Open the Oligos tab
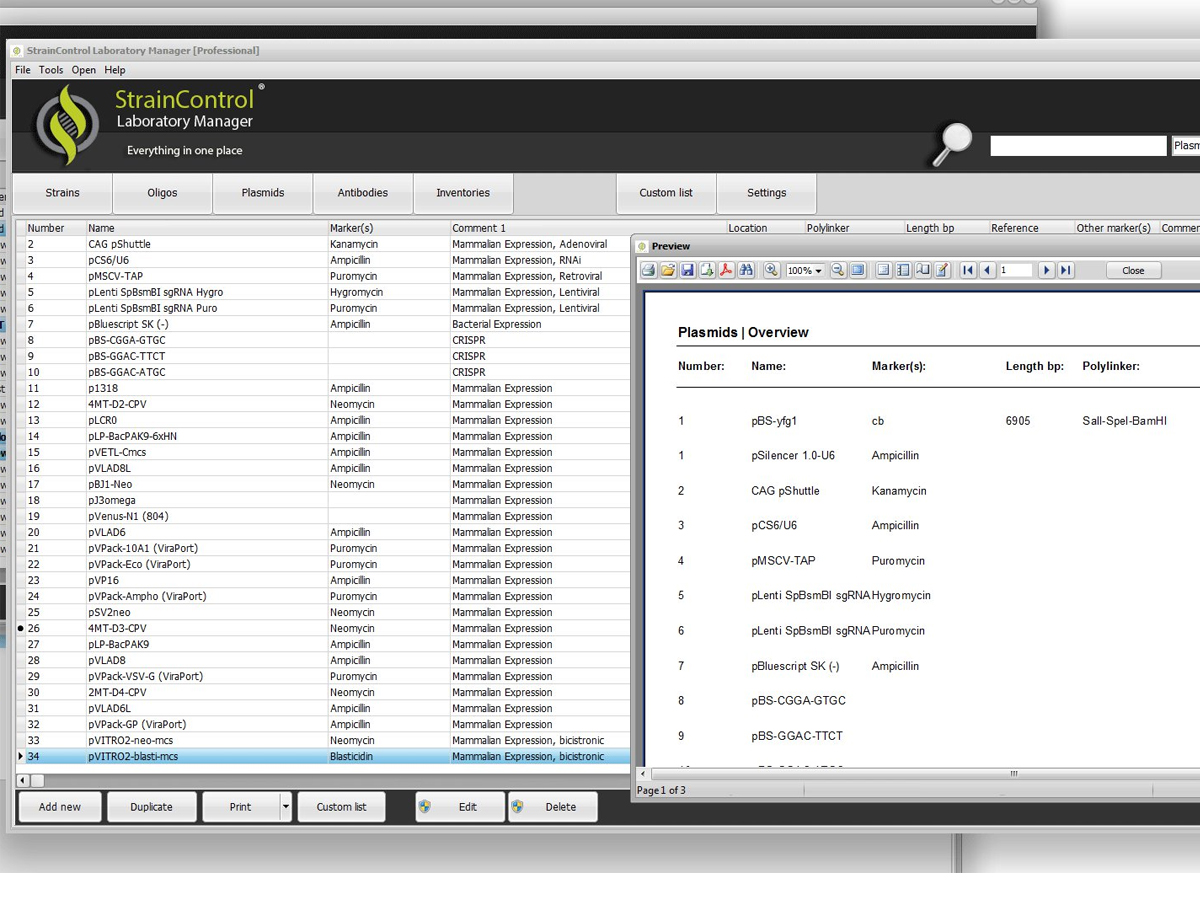The width and height of the screenshot is (1200, 900). coord(162,193)
